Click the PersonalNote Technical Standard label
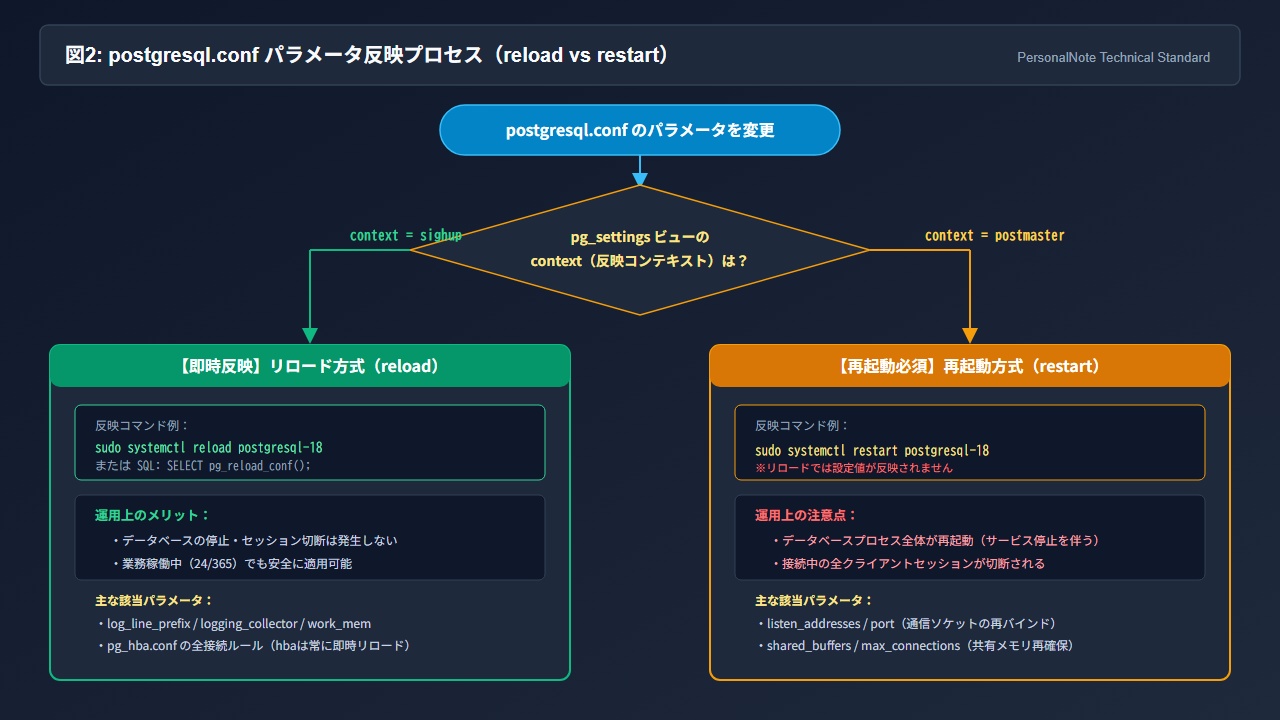The height and width of the screenshot is (720, 1280). [x=1113, y=58]
